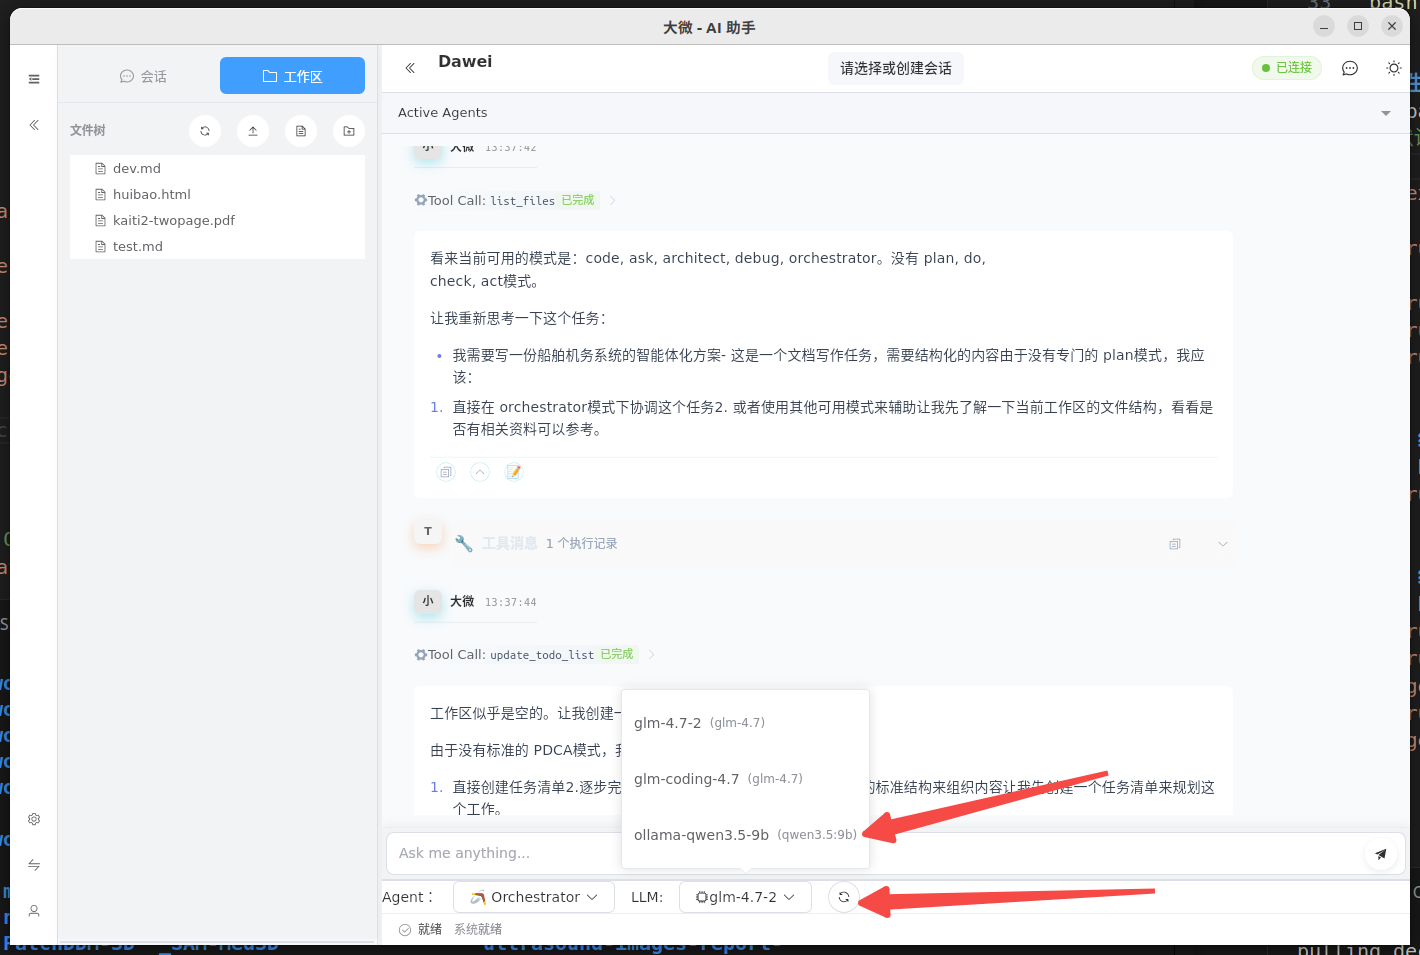The height and width of the screenshot is (955, 1420).
Task: Refresh the LLM model list
Action: tap(843, 896)
